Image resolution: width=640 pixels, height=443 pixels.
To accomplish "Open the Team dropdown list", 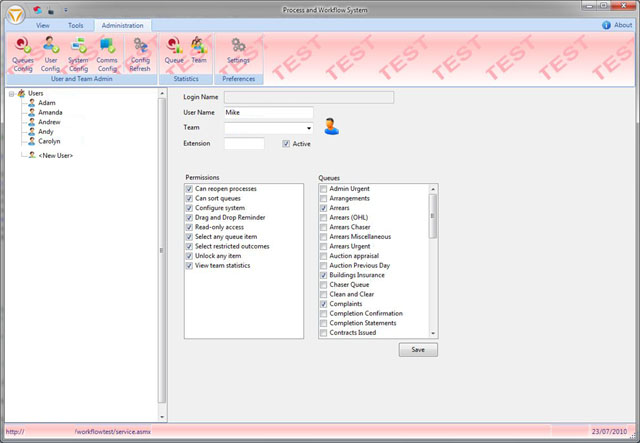I will coord(309,129).
